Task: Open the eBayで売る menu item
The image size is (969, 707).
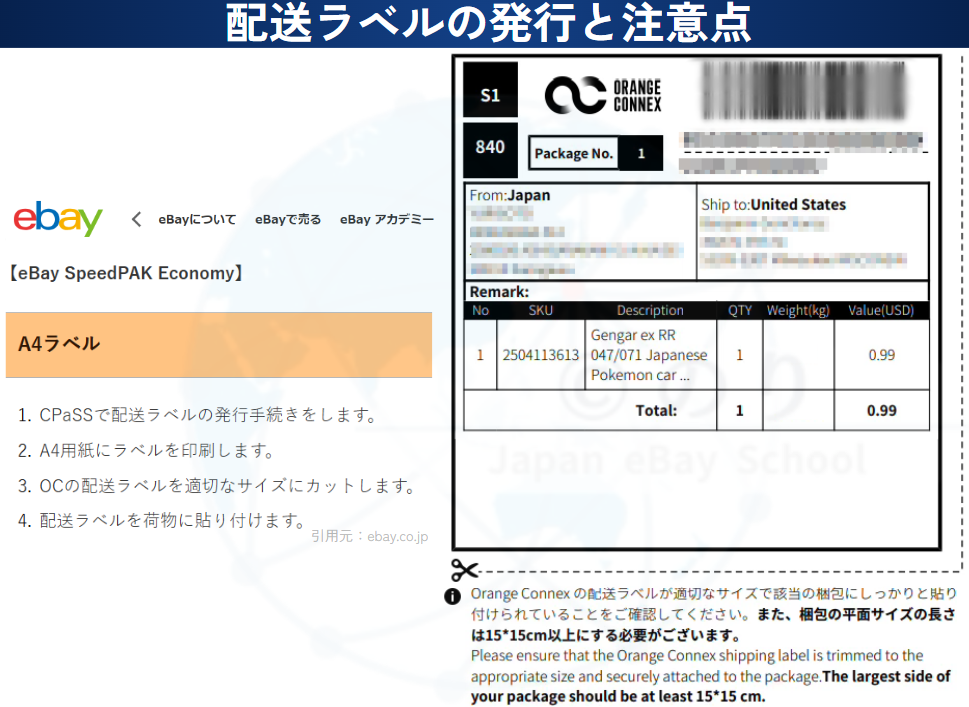Action: [288, 219]
